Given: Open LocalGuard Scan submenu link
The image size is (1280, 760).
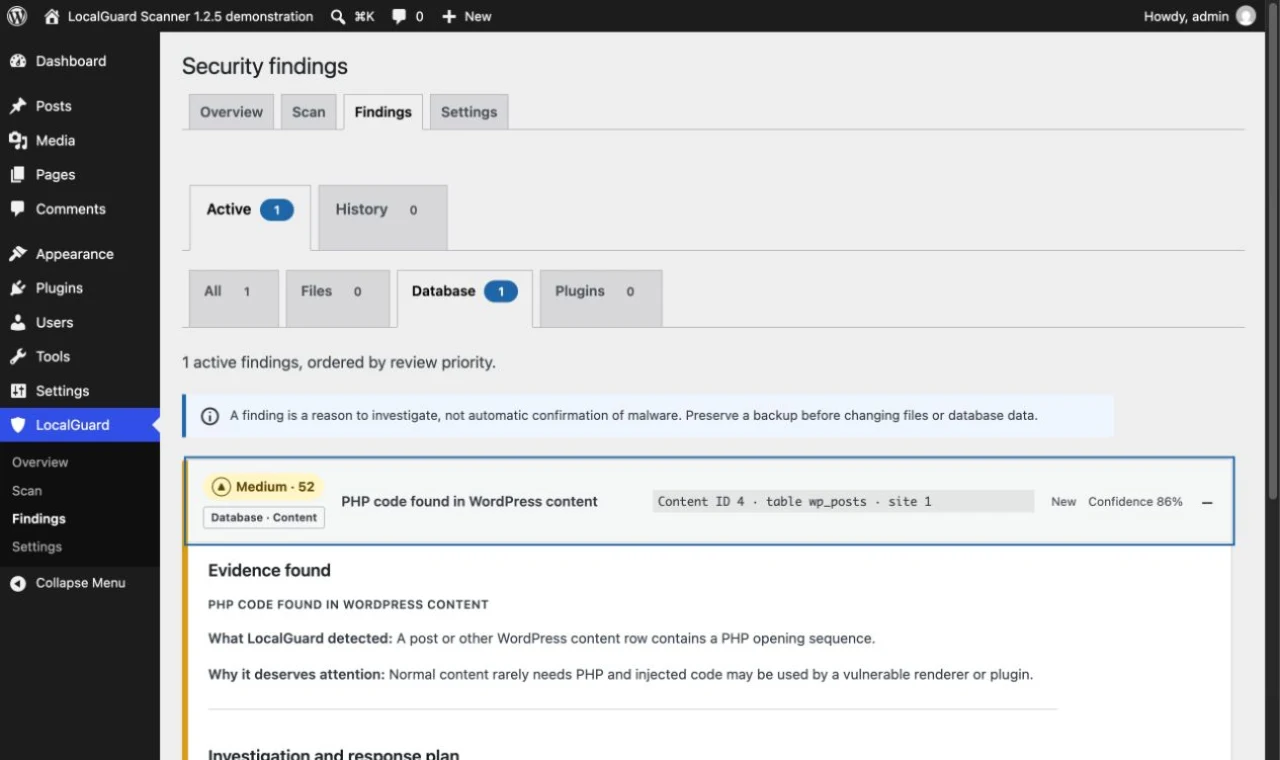Looking at the screenshot, I should click(27, 490).
